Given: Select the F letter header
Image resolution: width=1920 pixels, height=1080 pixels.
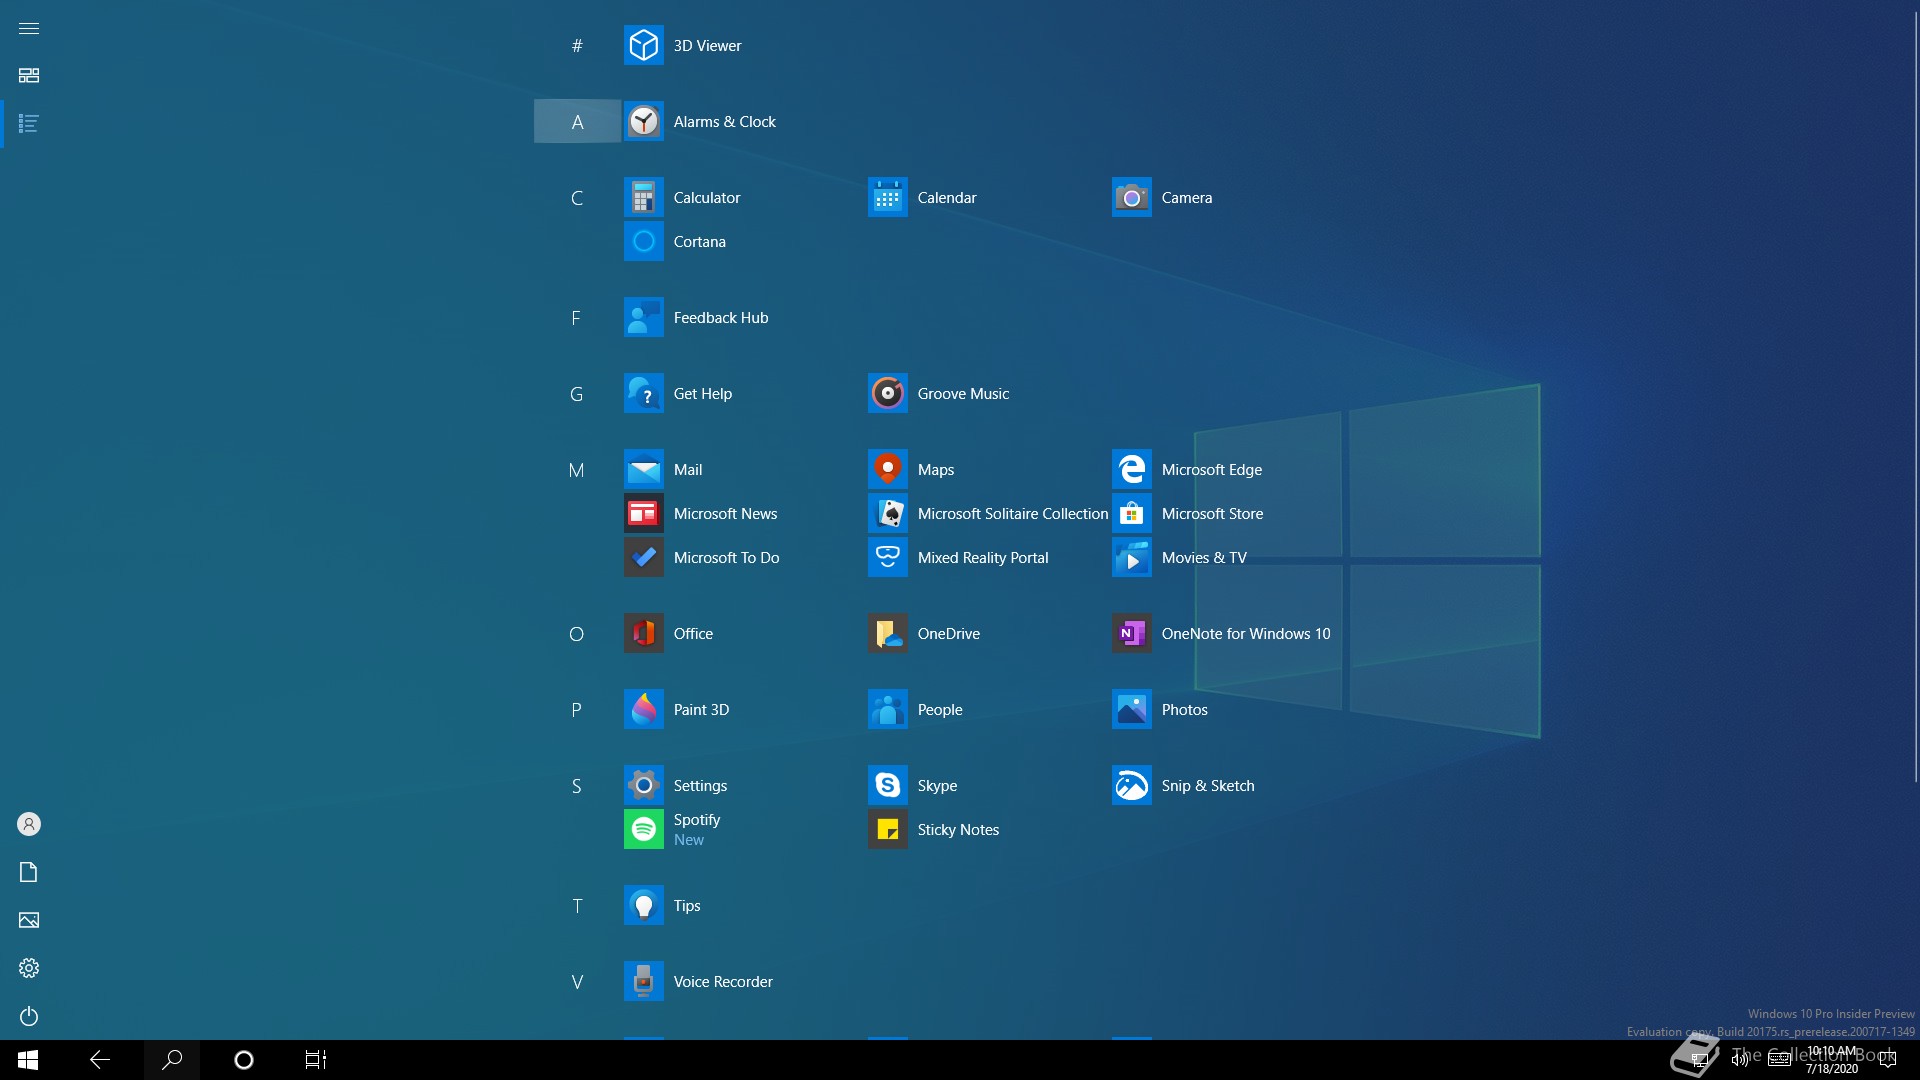Looking at the screenshot, I should (x=577, y=318).
